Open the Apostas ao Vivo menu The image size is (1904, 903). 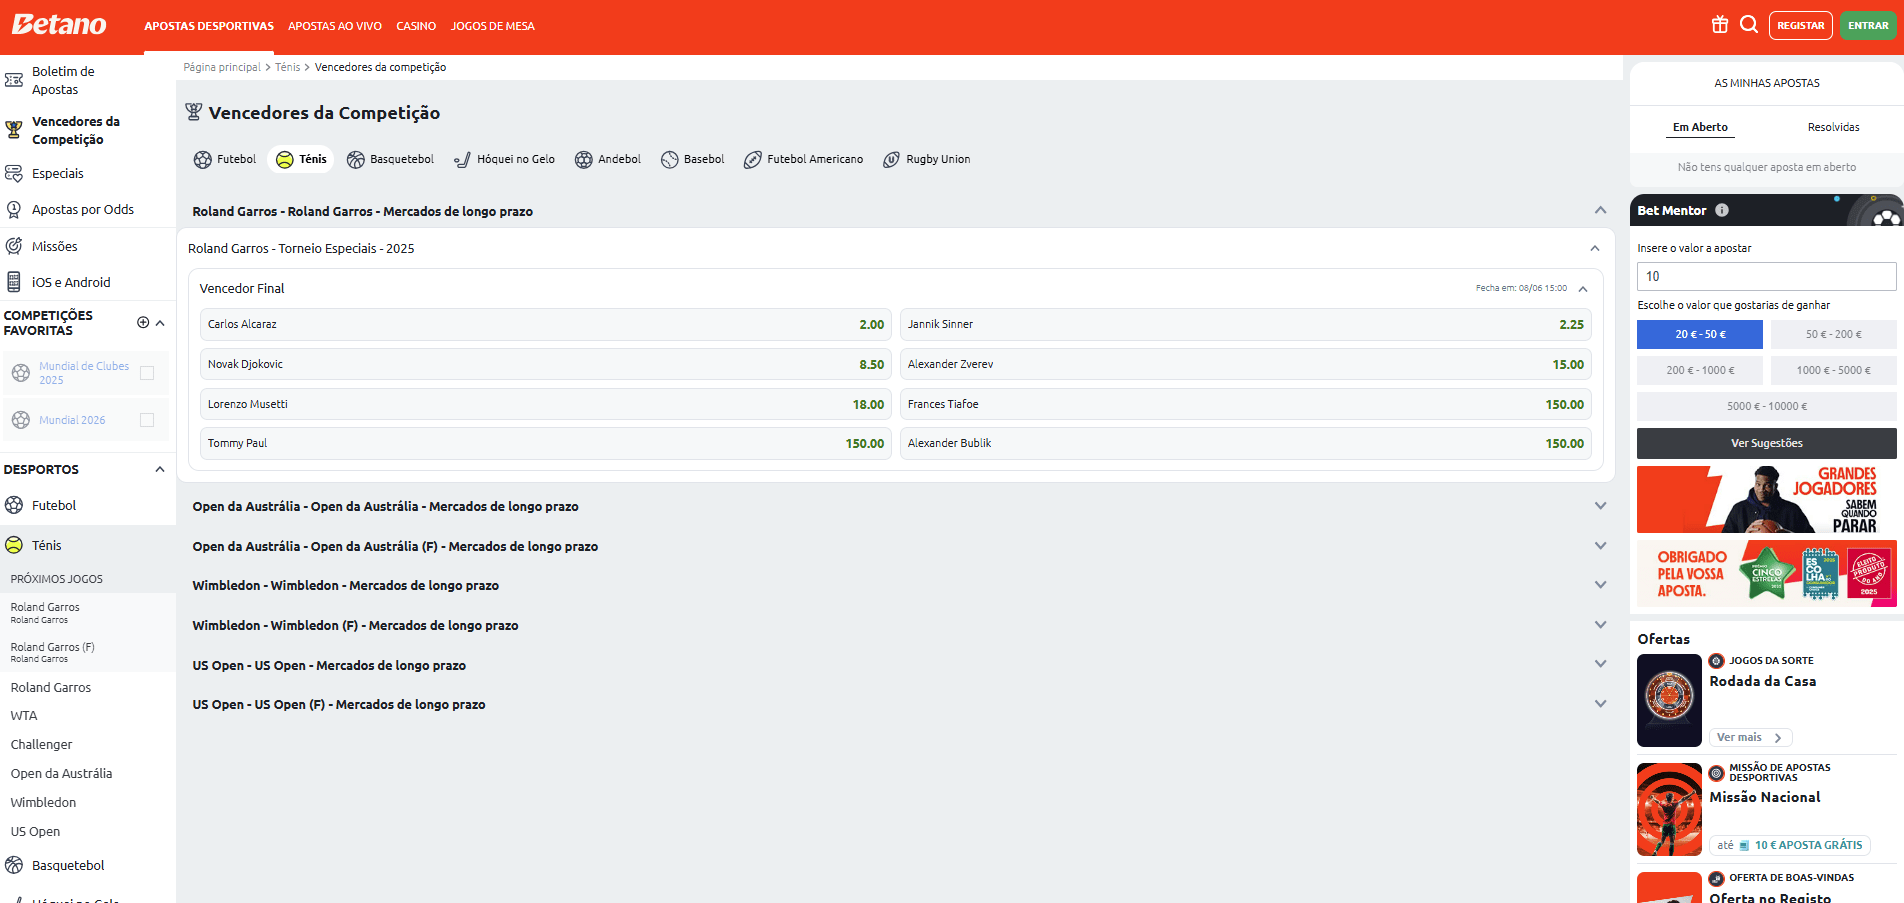tap(335, 26)
